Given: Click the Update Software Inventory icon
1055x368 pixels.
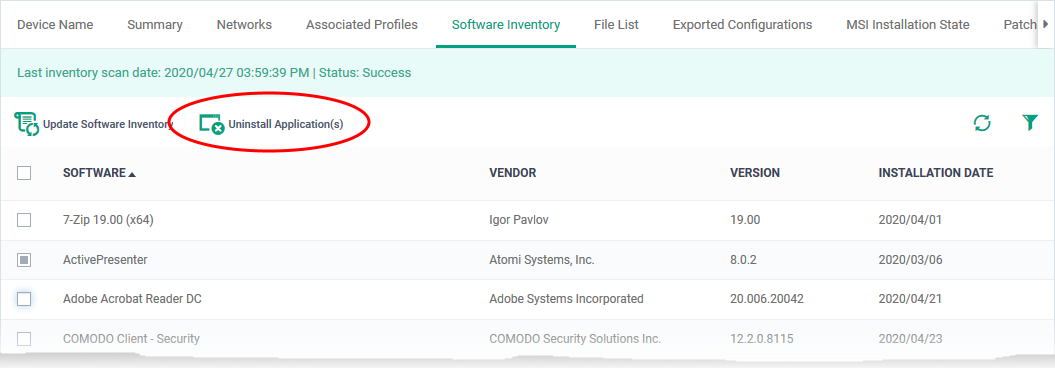Looking at the screenshot, I should tap(26, 124).
